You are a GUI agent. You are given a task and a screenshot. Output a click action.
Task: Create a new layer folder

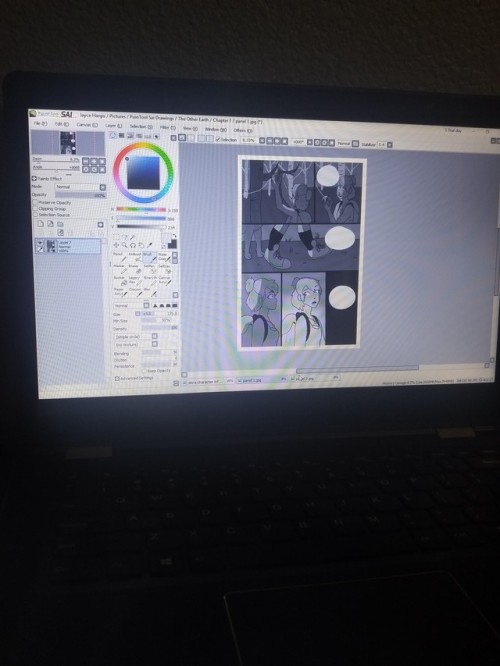[x=60, y=224]
